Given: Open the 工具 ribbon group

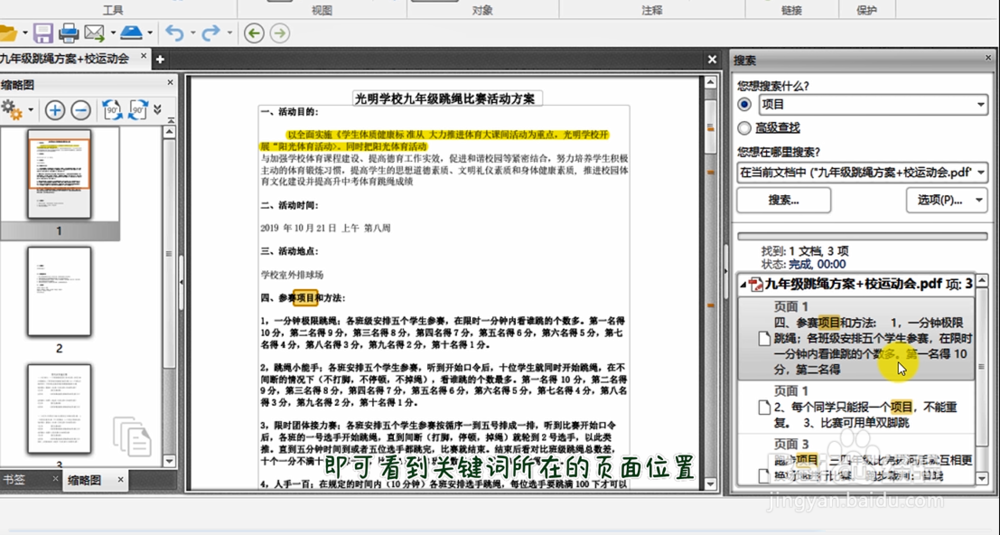Looking at the screenshot, I should point(113,10).
